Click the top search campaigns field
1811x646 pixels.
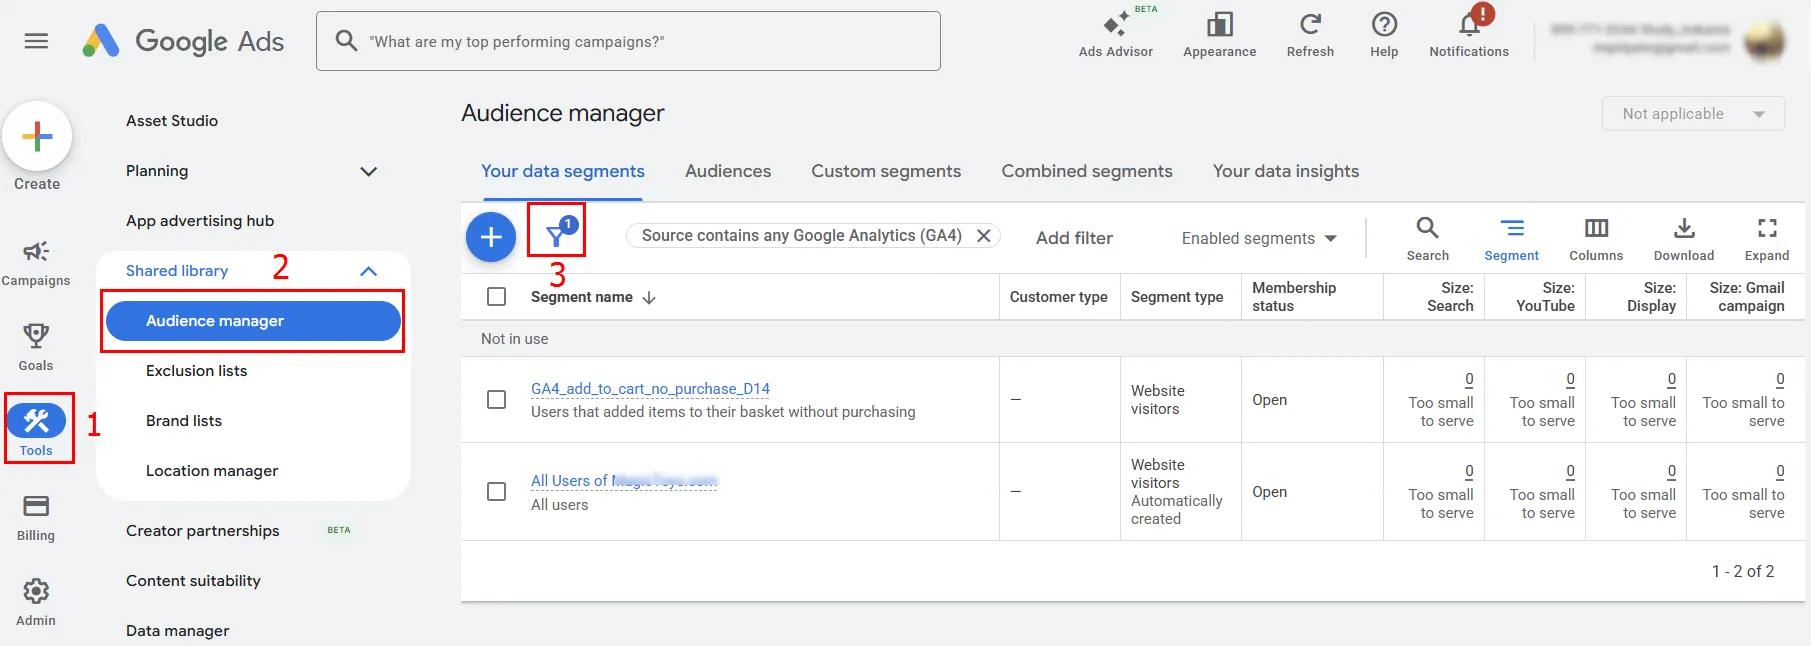pos(640,41)
